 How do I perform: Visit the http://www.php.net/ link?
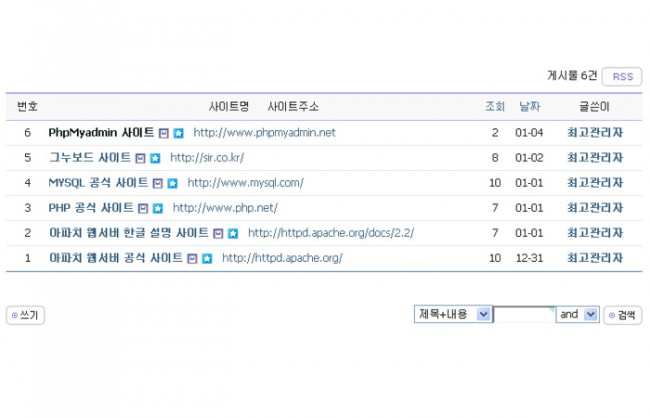tap(225, 207)
